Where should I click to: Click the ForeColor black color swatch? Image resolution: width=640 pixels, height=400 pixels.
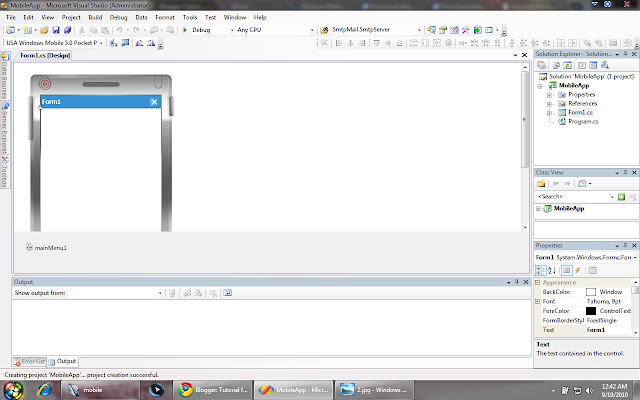coord(591,311)
